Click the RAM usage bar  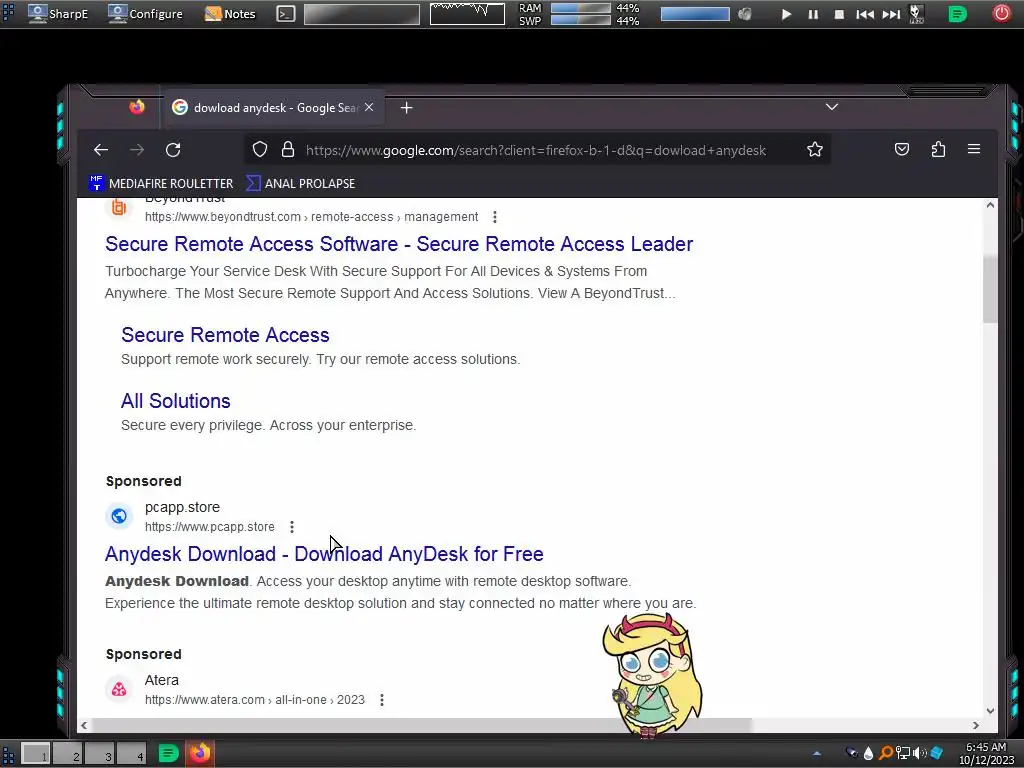(581, 8)
